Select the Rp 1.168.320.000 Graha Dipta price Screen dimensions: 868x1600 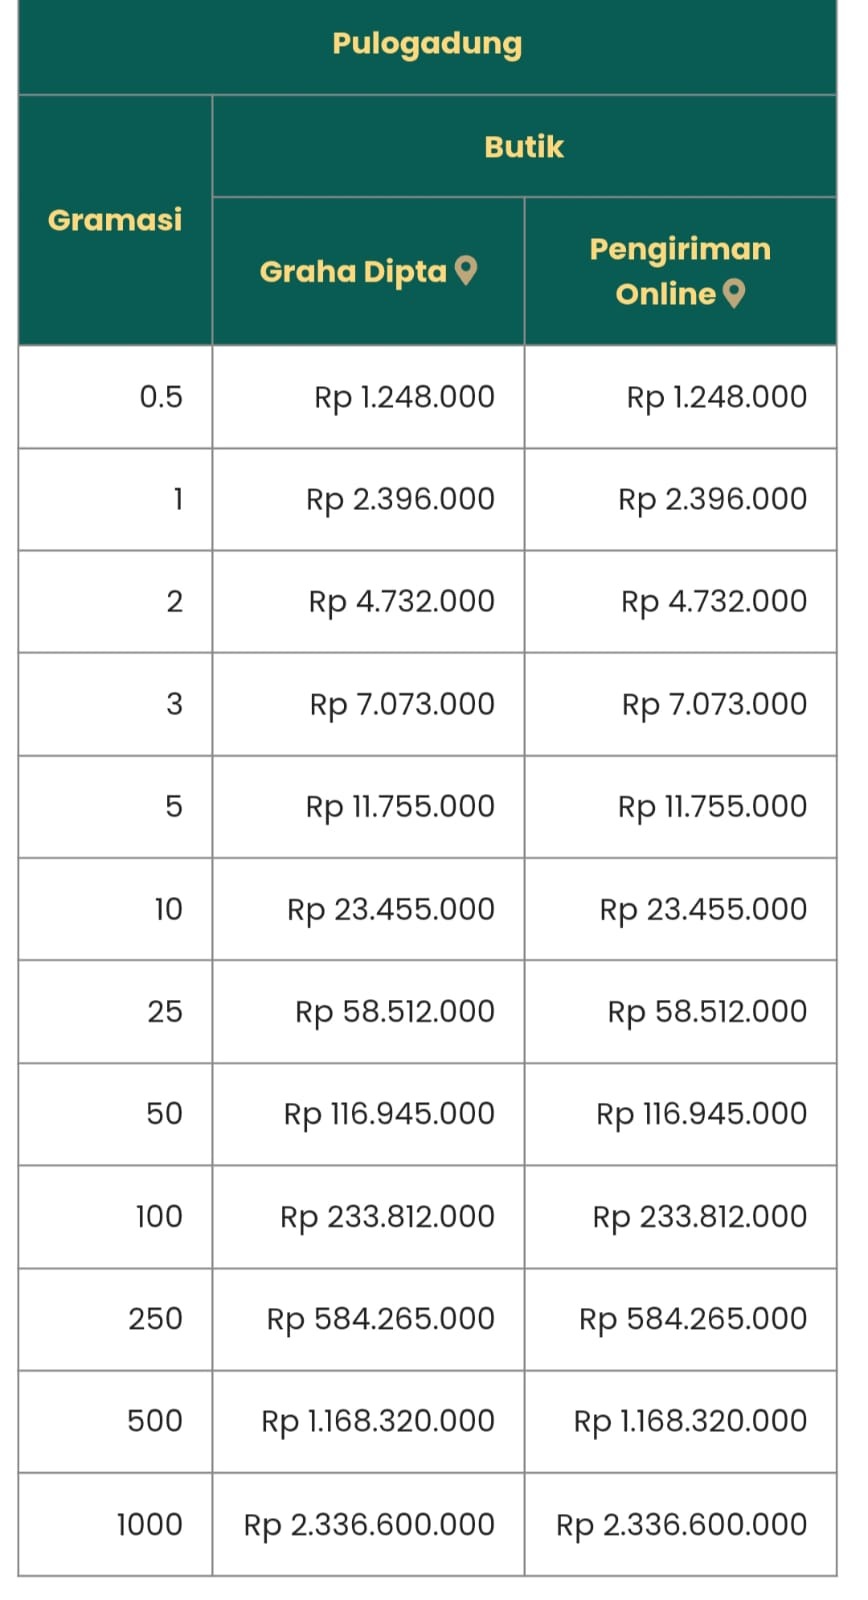tap(378, 1420)
